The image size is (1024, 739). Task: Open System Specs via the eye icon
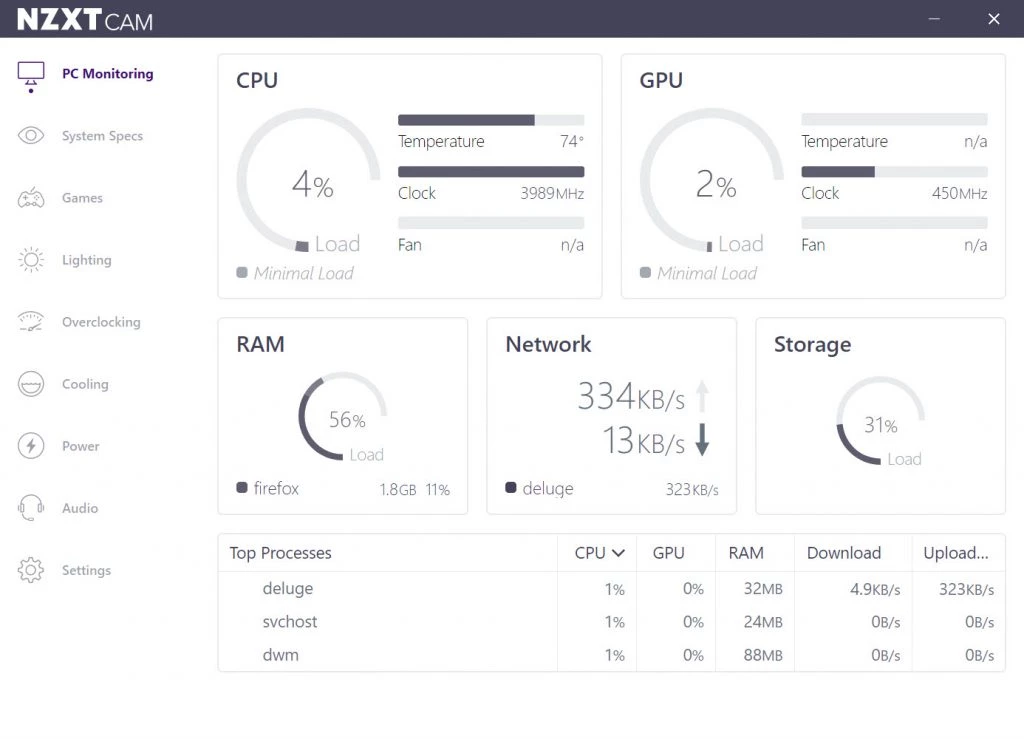[31, 136]
